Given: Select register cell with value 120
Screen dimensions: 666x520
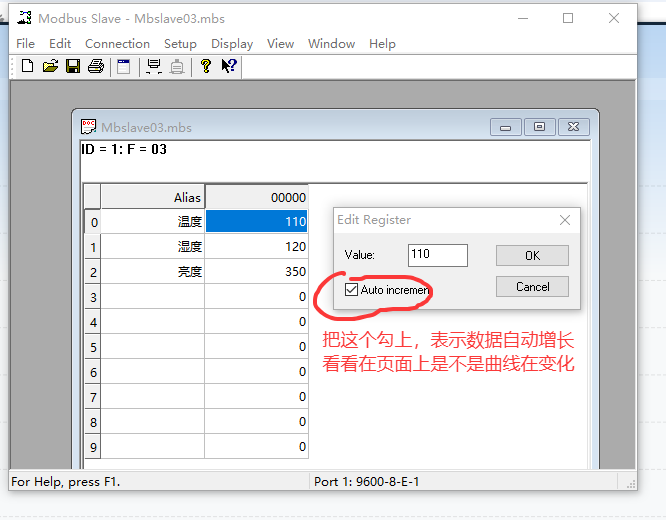Looking at the screenshot, I should point(257,246).
